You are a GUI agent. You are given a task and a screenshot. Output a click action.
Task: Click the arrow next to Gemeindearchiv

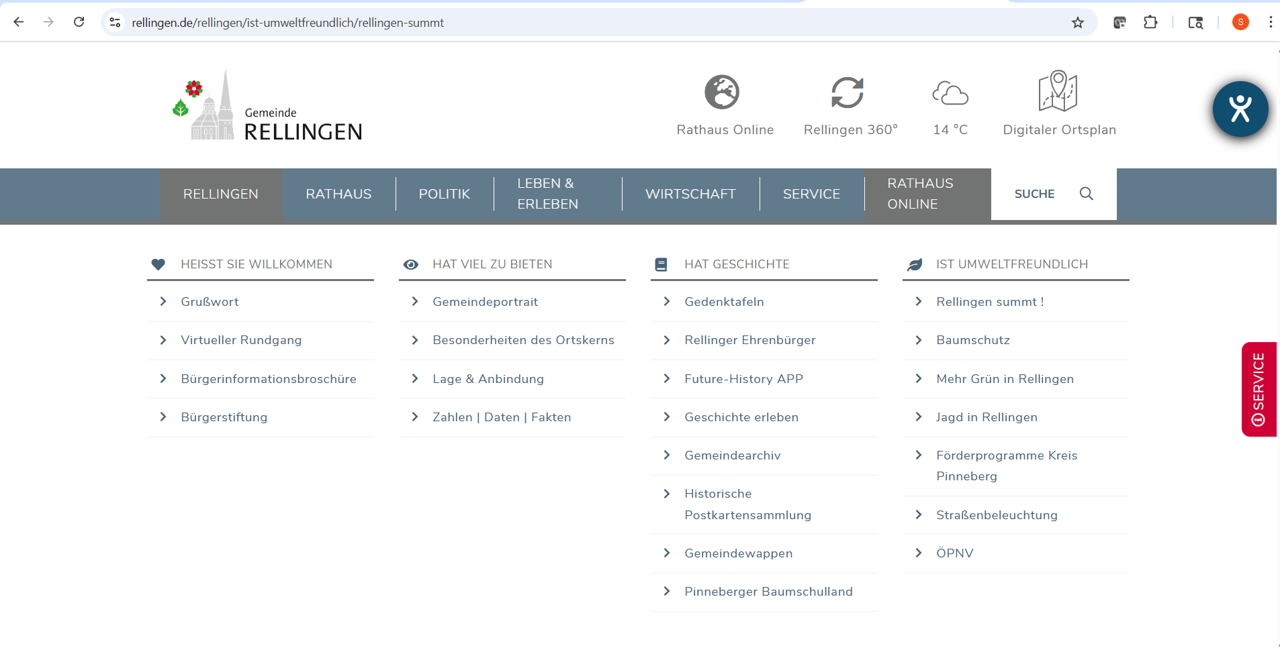(667, 456)
